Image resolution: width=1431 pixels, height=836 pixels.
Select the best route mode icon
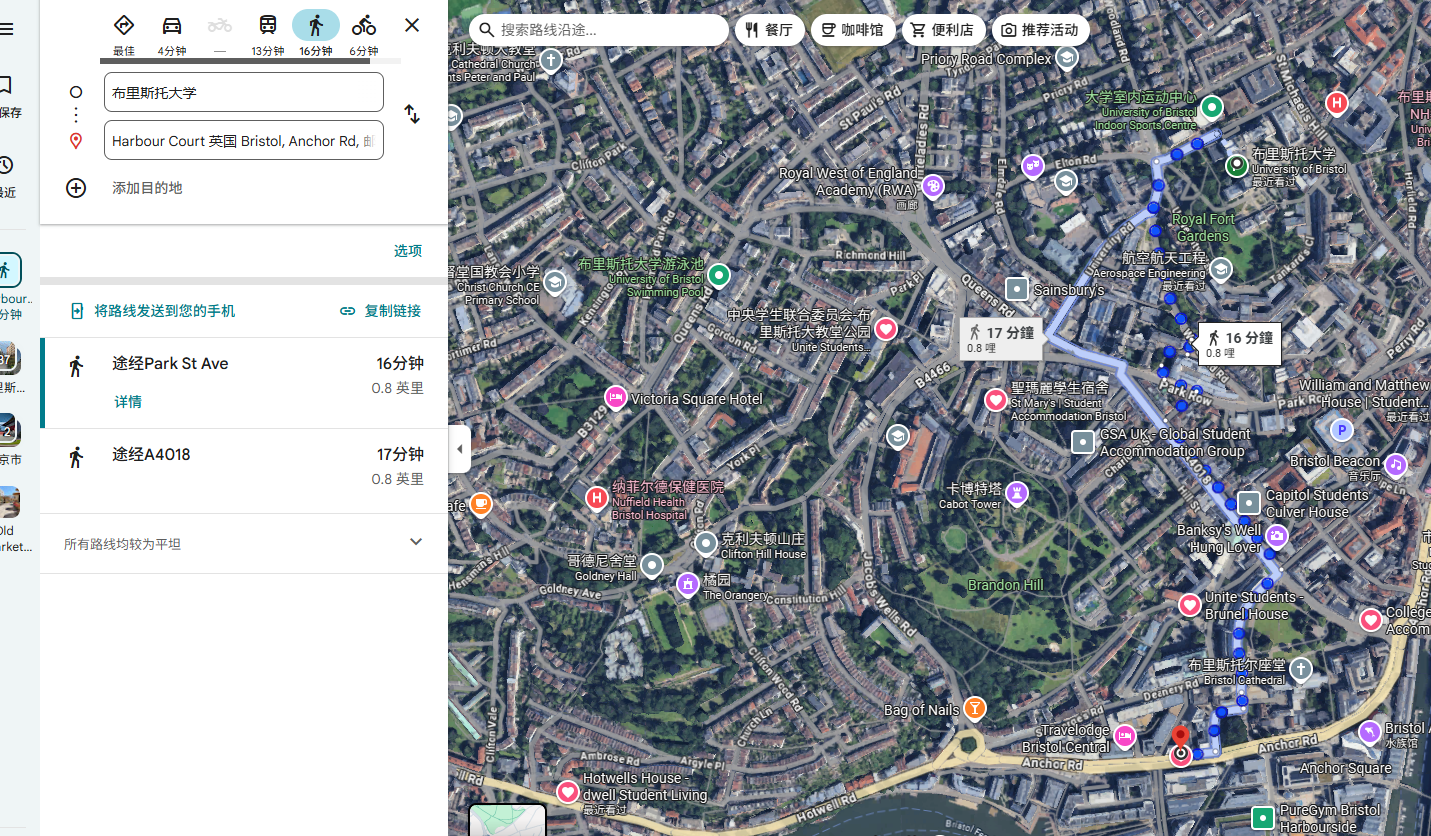(124, 27)
